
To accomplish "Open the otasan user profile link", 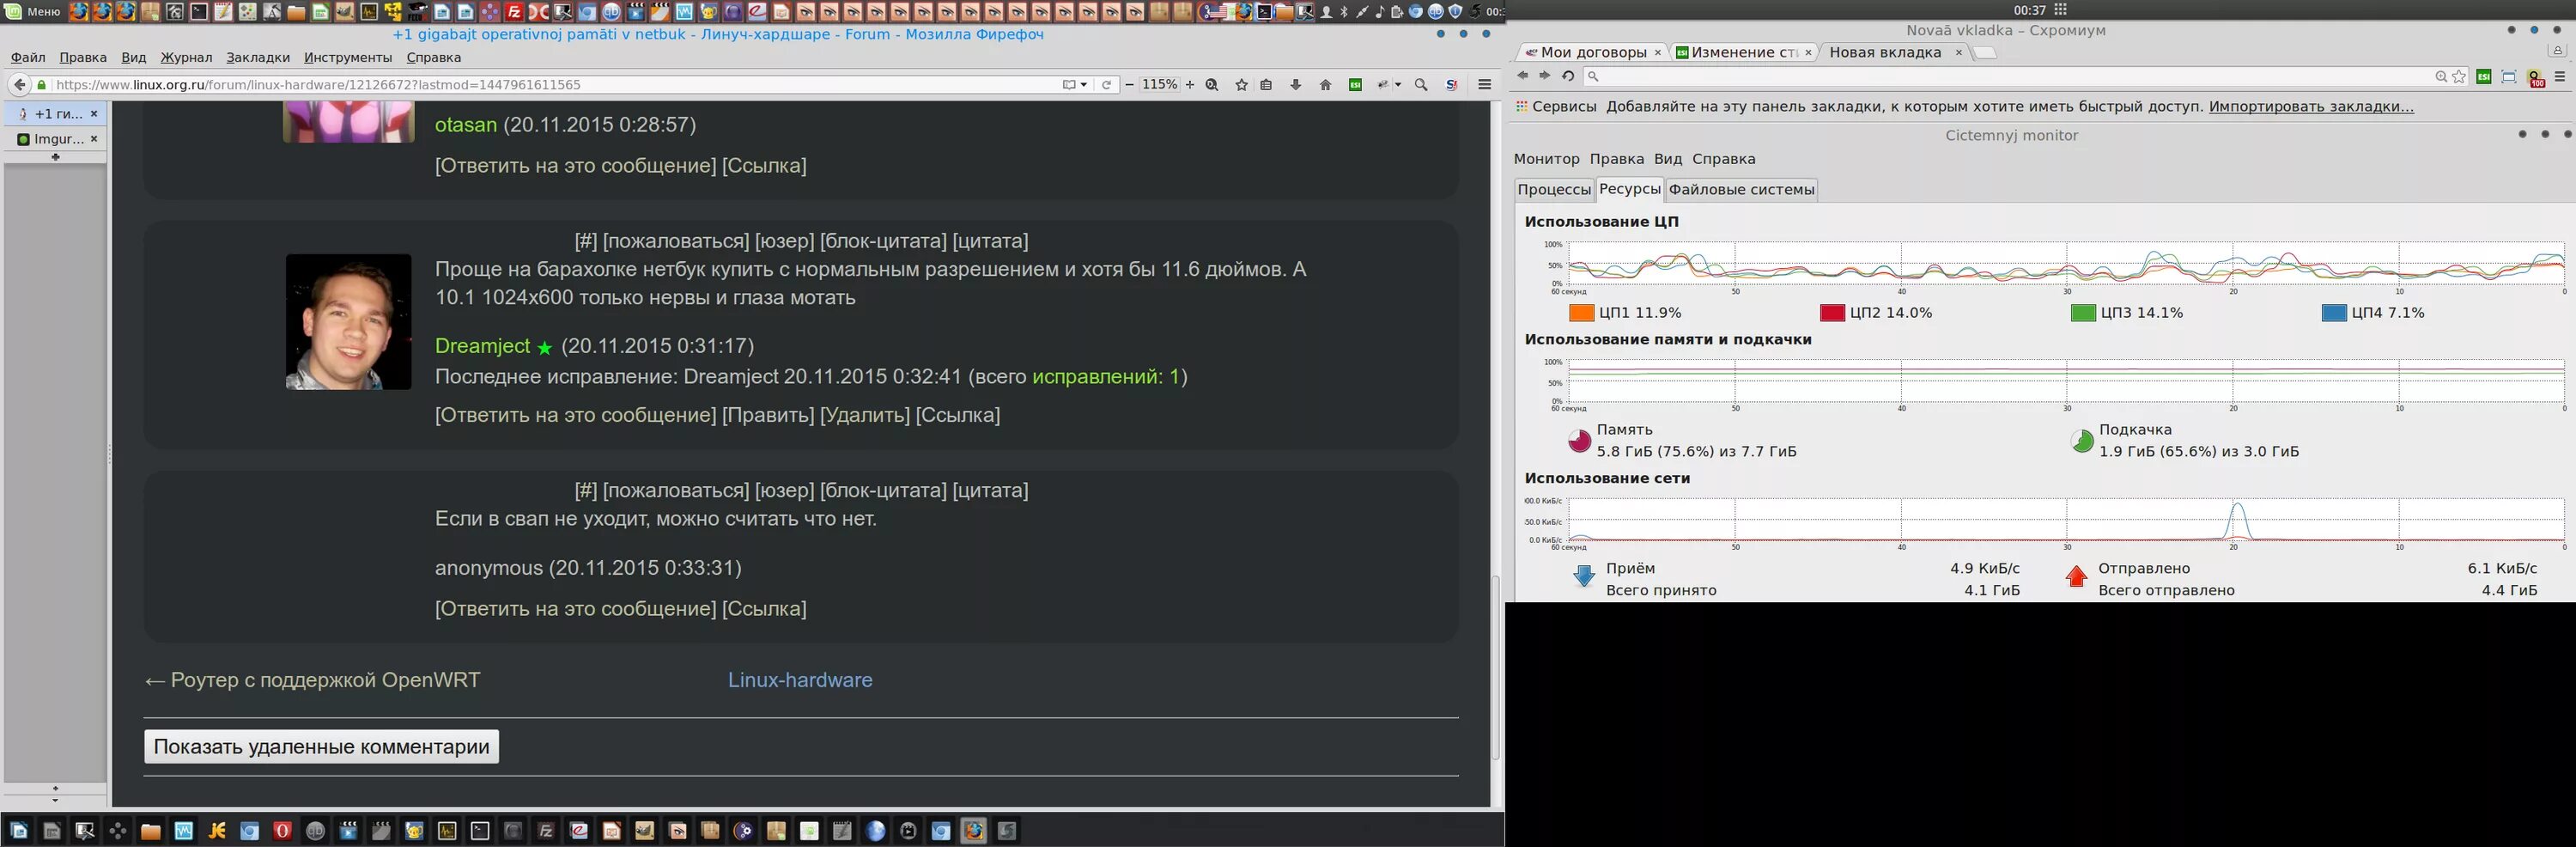I will point(466,125).
